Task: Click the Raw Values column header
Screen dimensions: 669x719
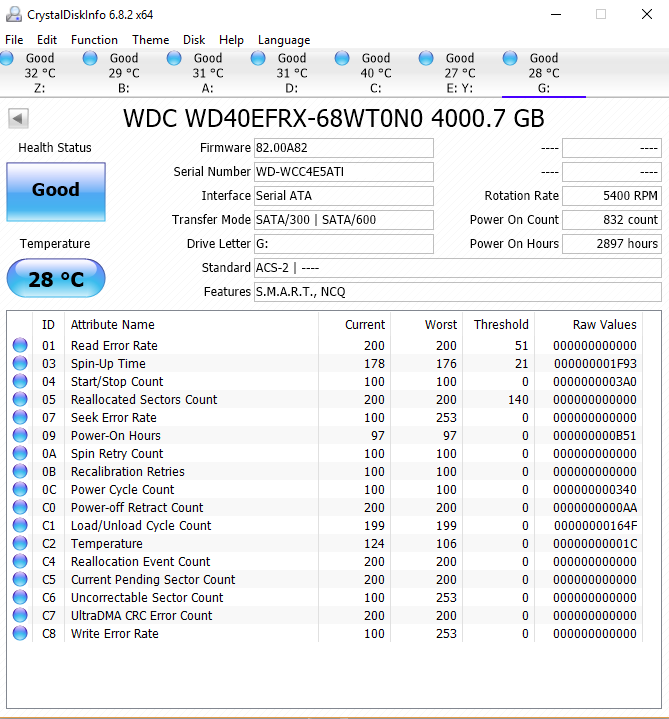Action: (x=588, y=325)
